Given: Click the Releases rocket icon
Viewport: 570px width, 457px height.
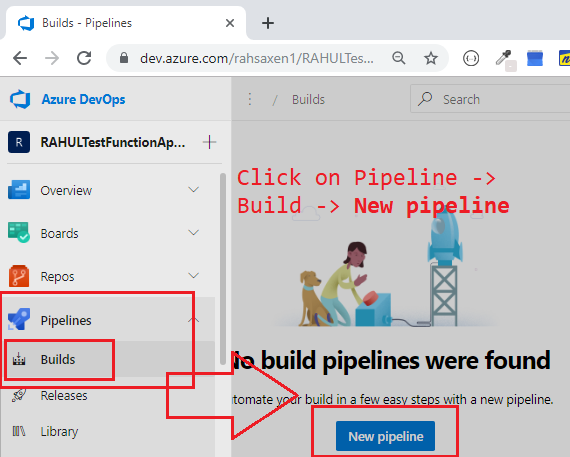Looking at the screenshot, I should (x=19, y=395).
